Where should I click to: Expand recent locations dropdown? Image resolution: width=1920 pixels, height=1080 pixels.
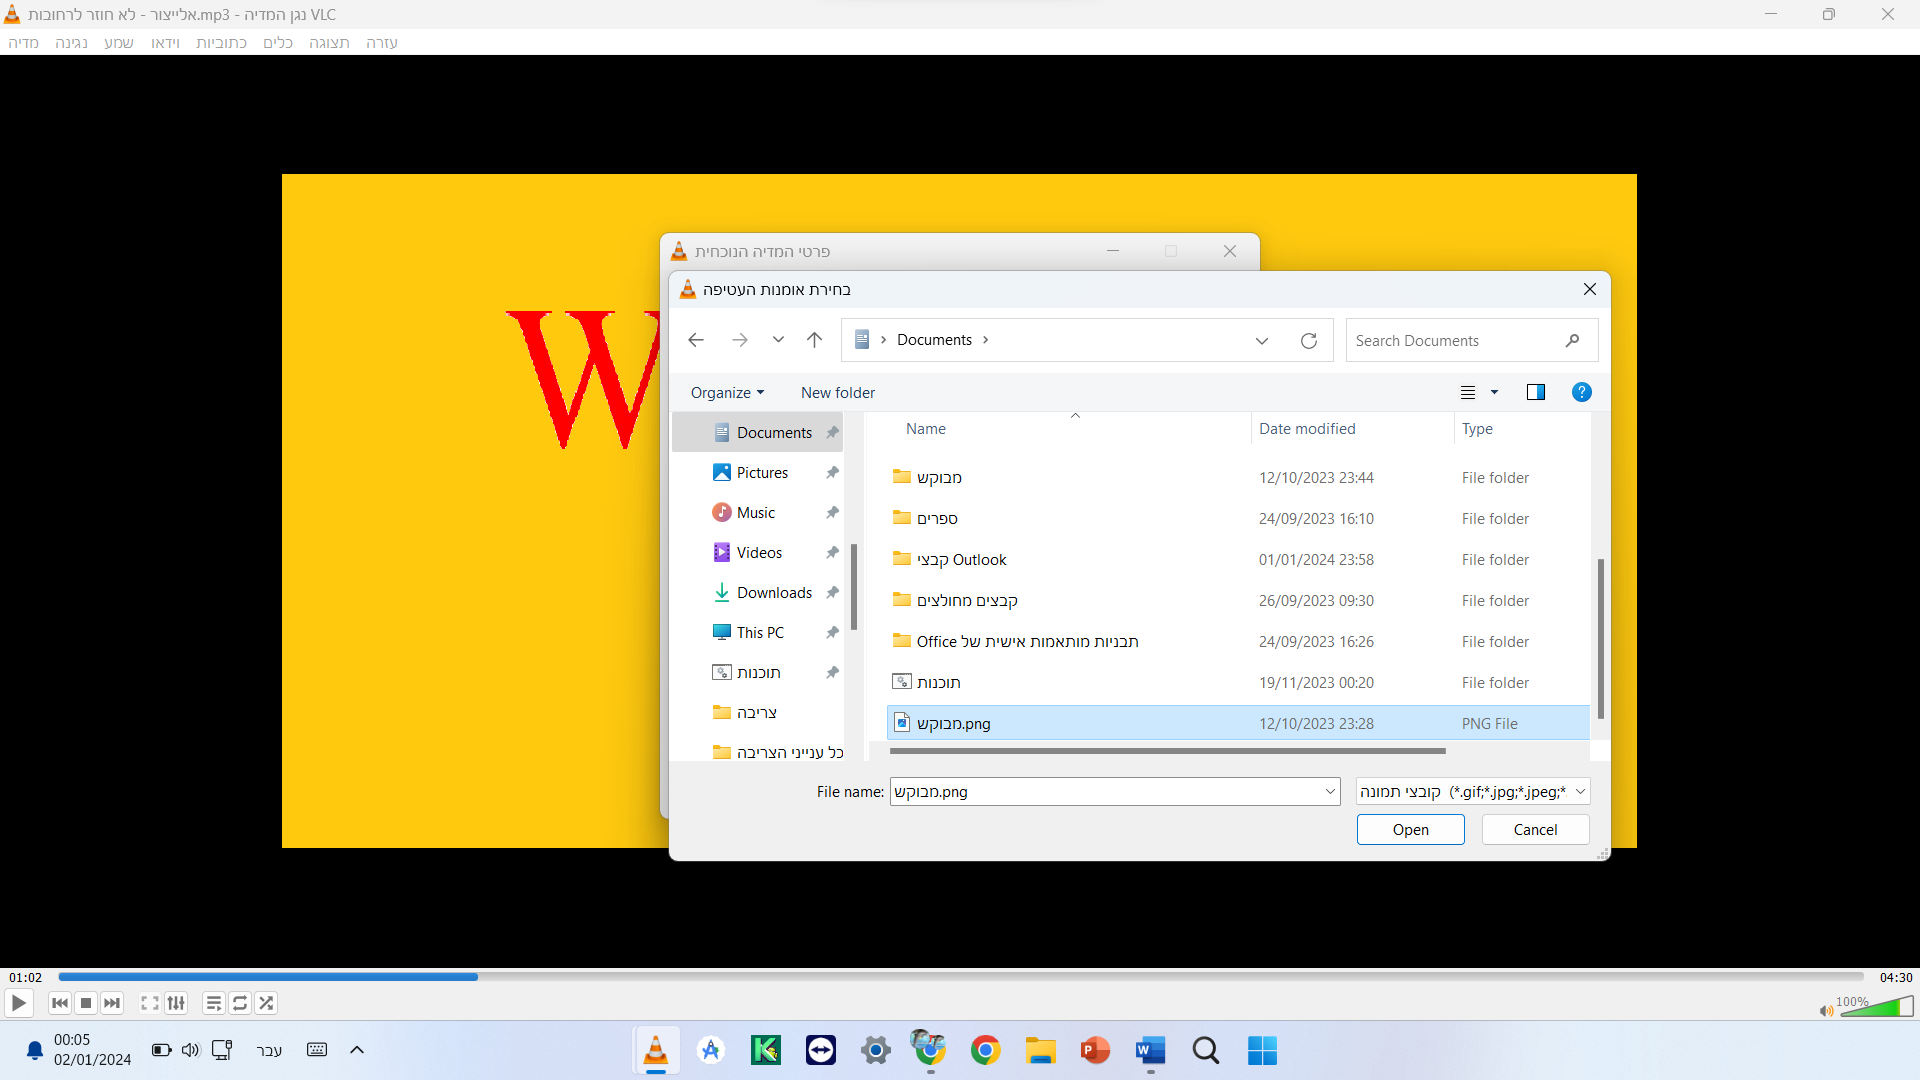point(778,340)
